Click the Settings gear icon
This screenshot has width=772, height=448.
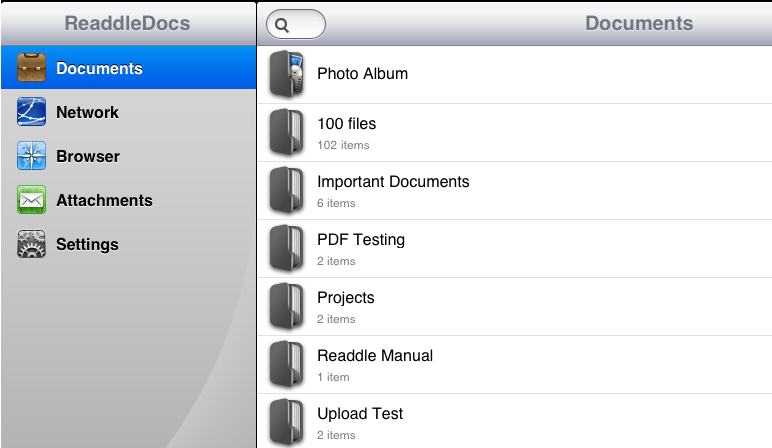point(32,244)
